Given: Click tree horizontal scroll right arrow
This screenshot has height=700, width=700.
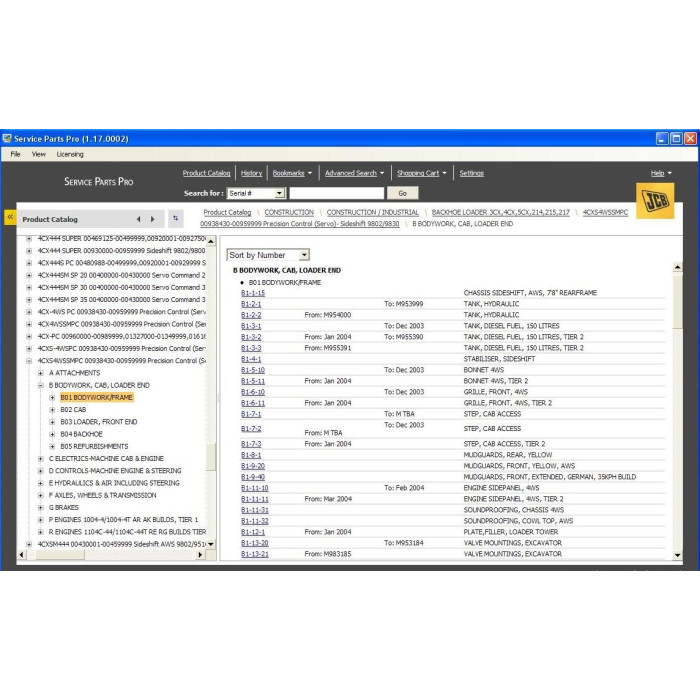Looking at the screenshot, I should (x=200, y=554).
